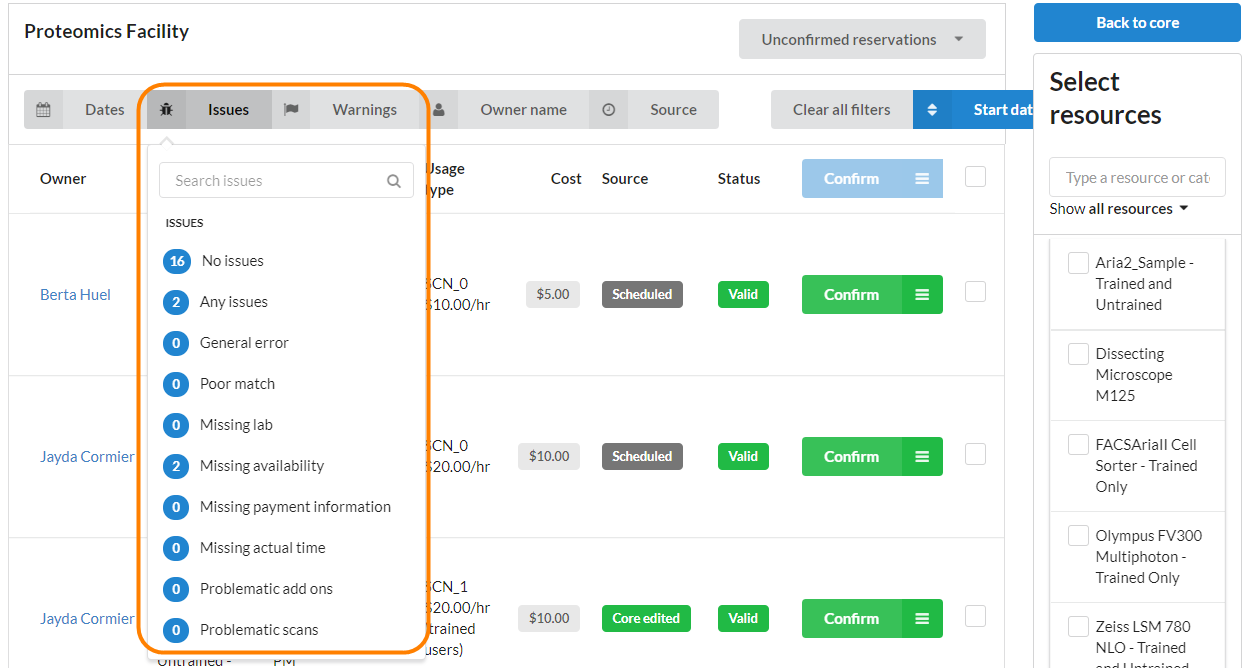The width and height of the screenshot is (1254, 668).
Task: Open hamburger menu on Berta Huel's Confirm button
Action: tap(922, 295)
